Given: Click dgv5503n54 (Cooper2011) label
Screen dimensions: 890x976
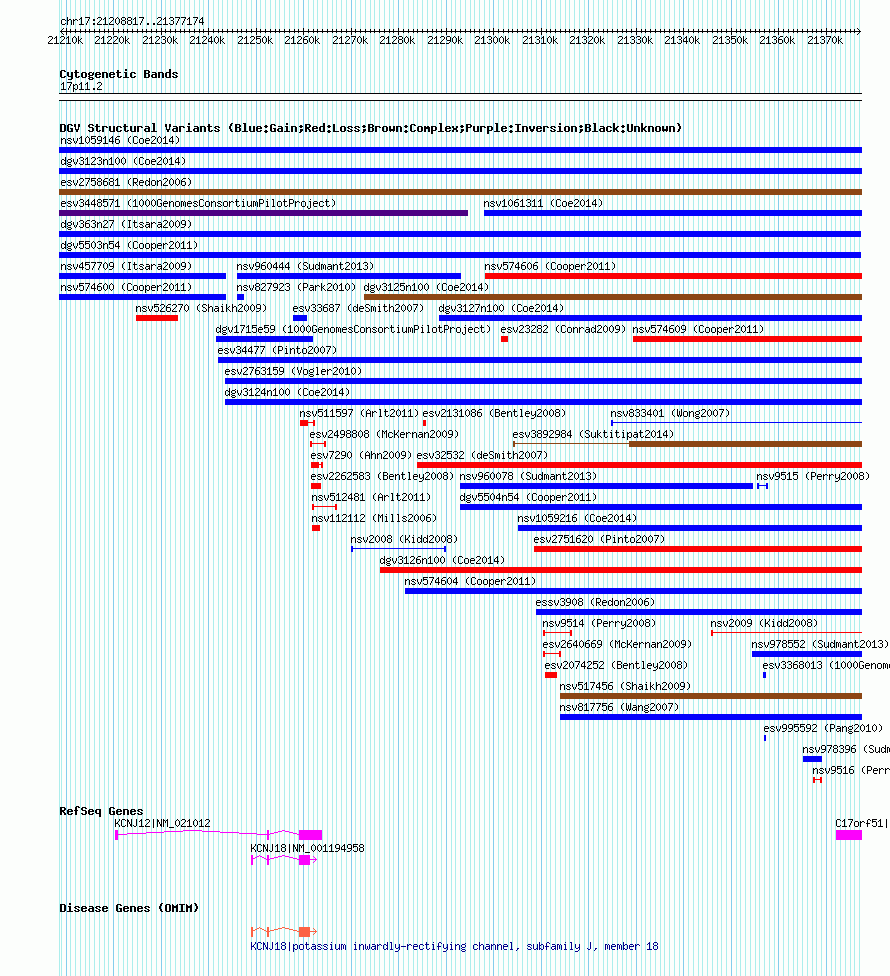Looking at the screenshot, I should pos(129,245).
